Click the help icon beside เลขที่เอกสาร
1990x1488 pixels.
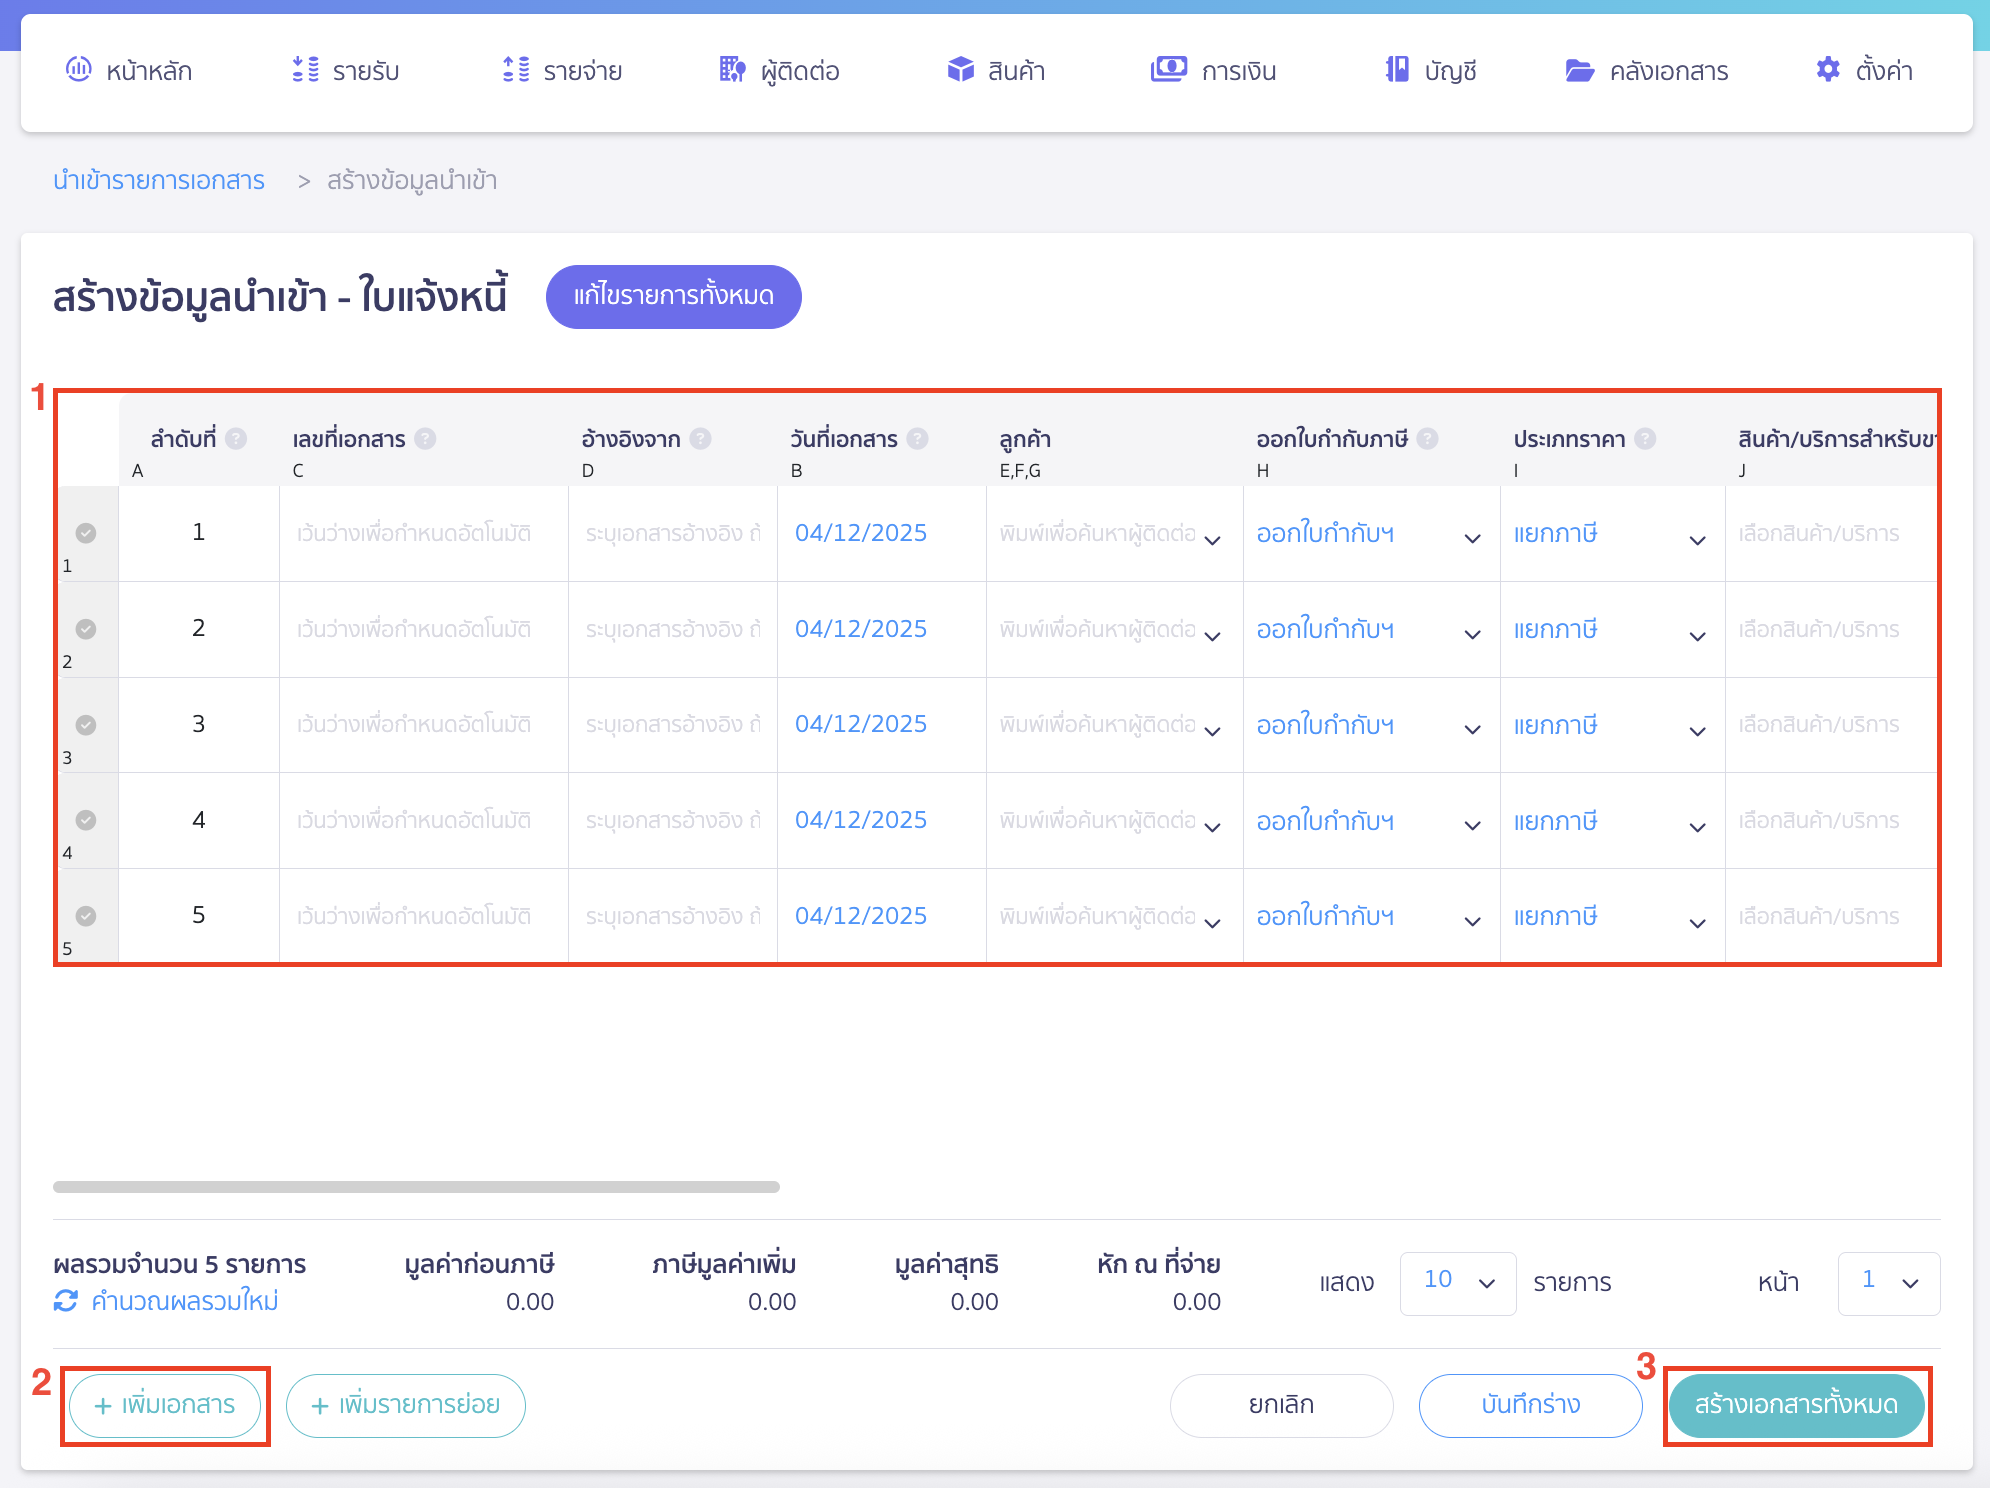coord(425,439)
